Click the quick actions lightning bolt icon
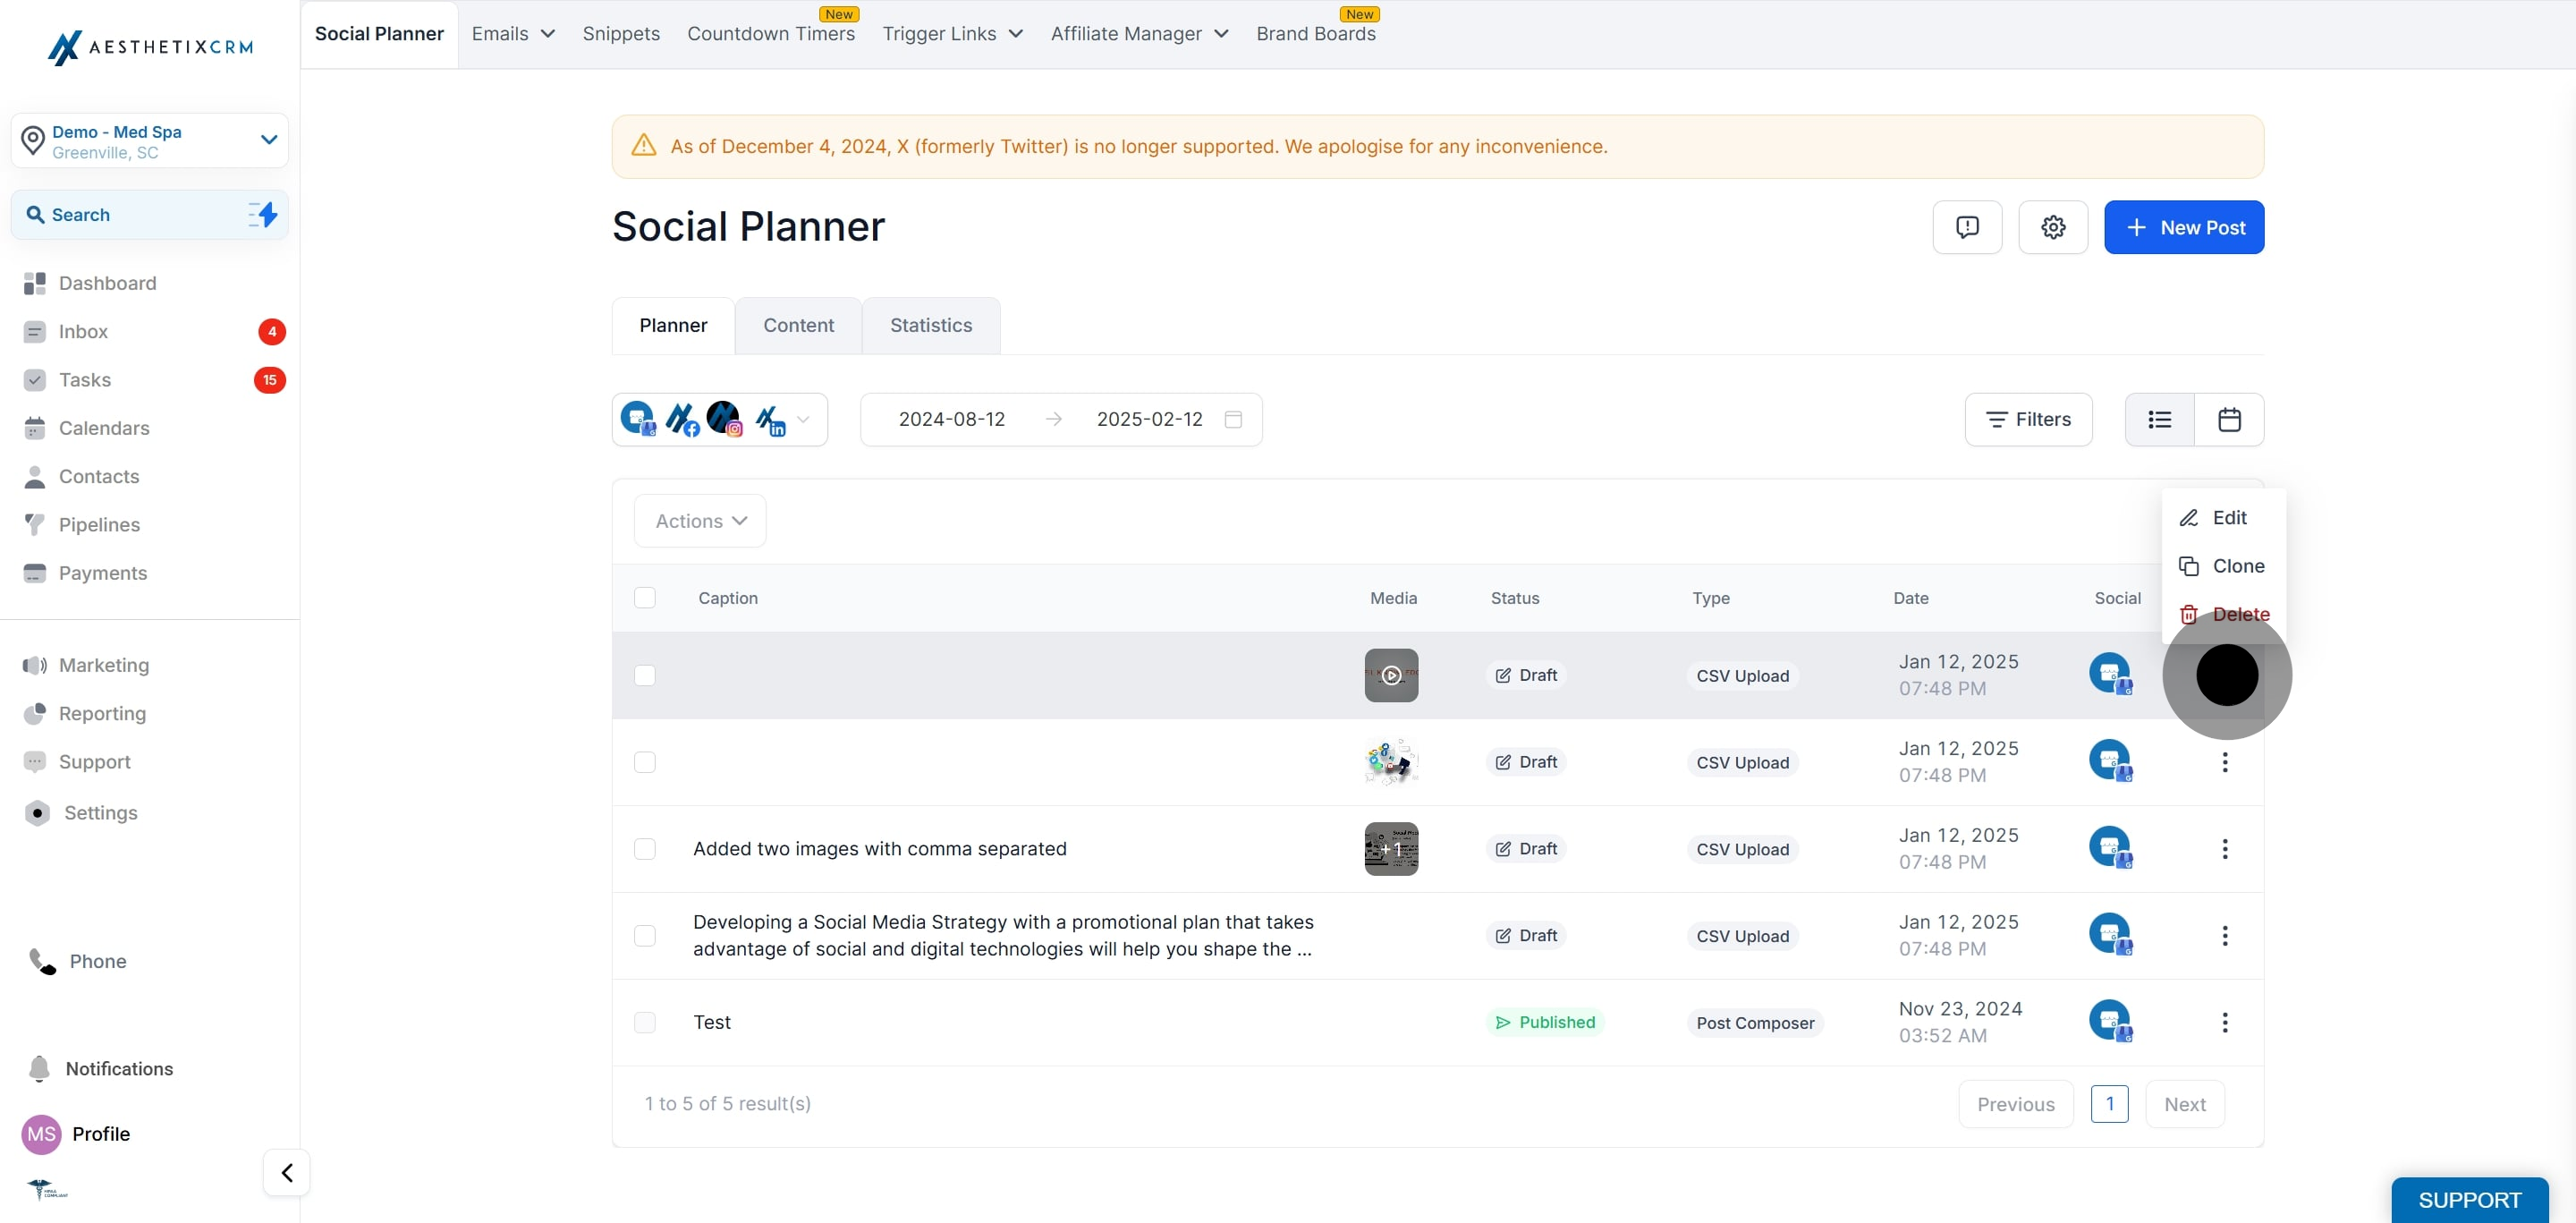Viewport: 2576px width, 1223px height. (263, 214)
